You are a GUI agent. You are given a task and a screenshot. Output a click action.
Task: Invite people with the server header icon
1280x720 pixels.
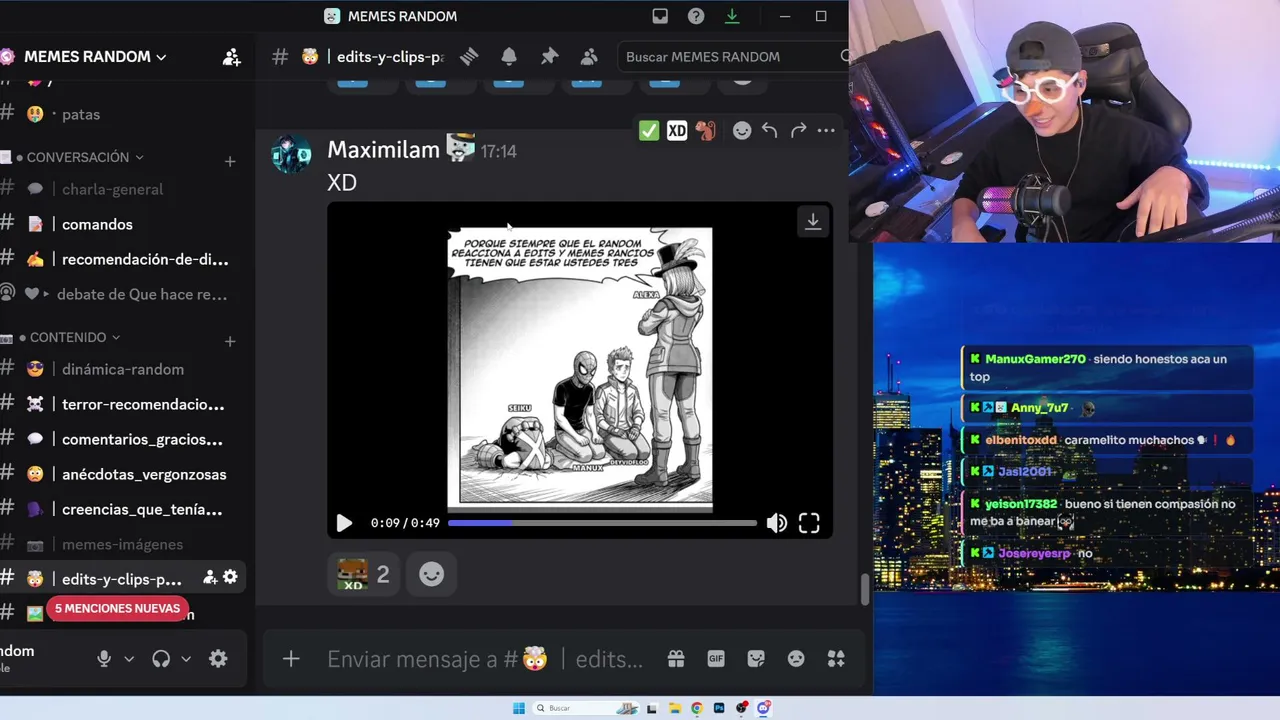coord(231,57)
